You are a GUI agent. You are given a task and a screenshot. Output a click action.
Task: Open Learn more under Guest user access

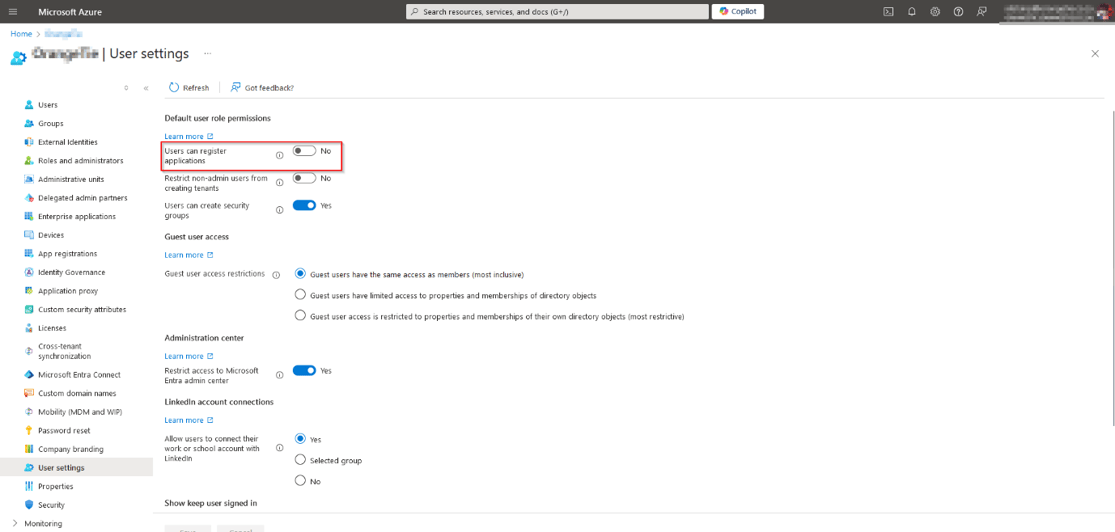click(x=188, y=255)
